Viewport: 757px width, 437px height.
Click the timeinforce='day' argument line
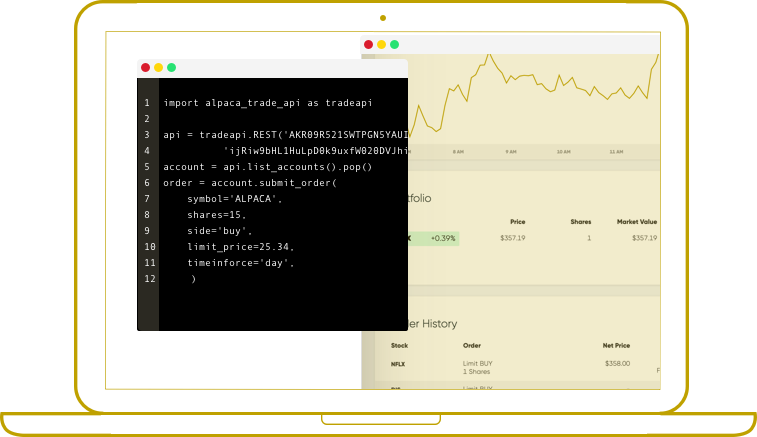(x=241, y=263)
